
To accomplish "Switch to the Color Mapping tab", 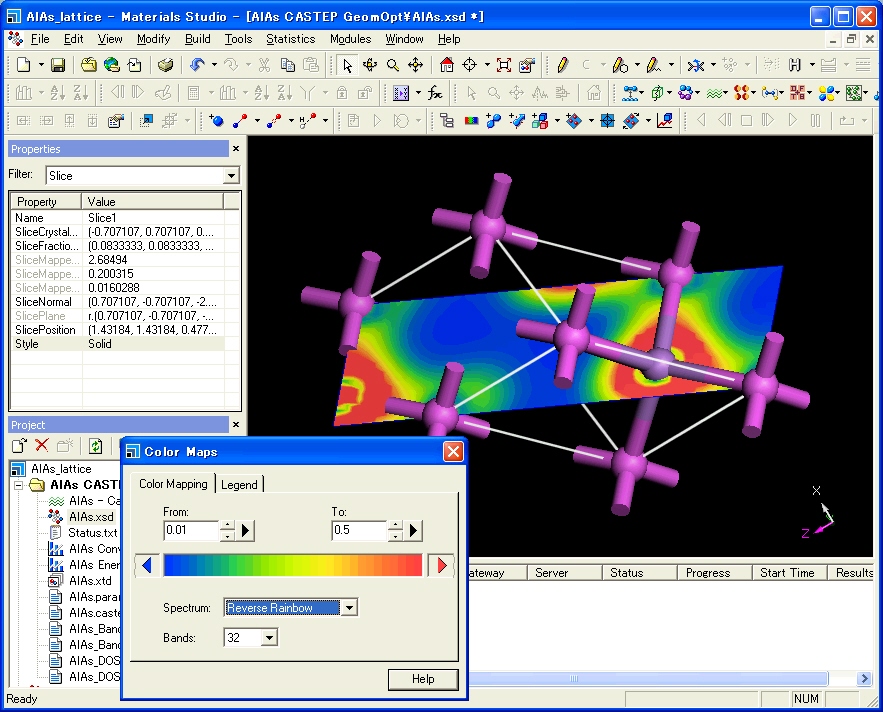I will [173, 484].
